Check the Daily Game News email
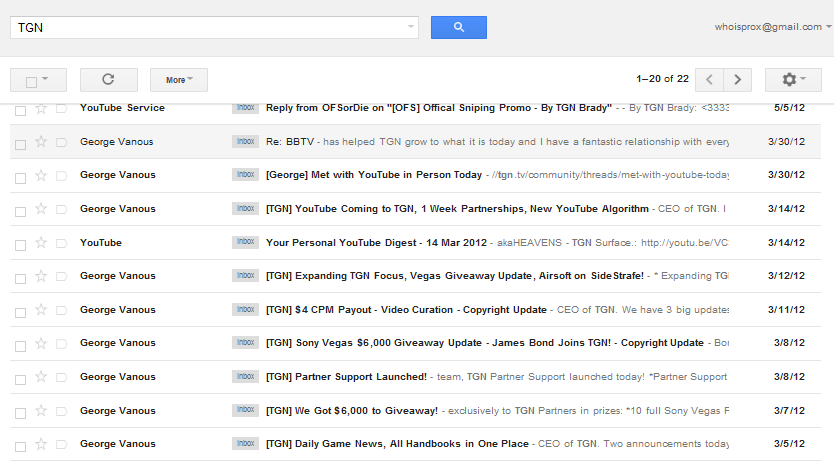 tap(20, 447)
